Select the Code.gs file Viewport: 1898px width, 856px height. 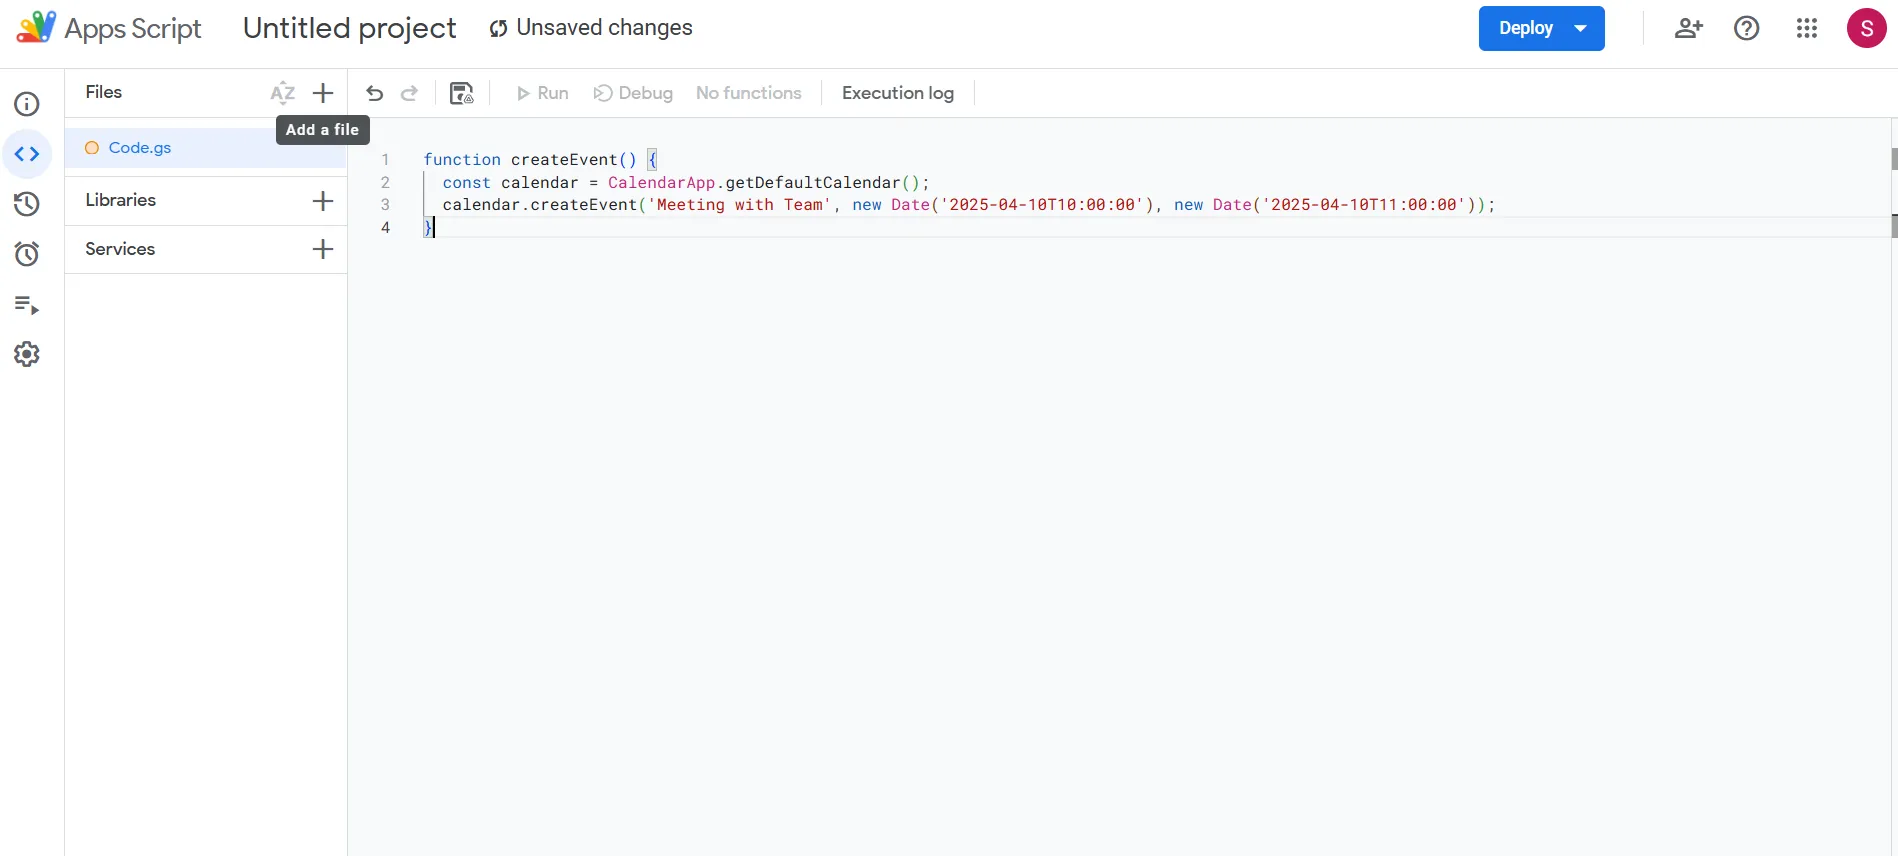(x=206, y=148)
